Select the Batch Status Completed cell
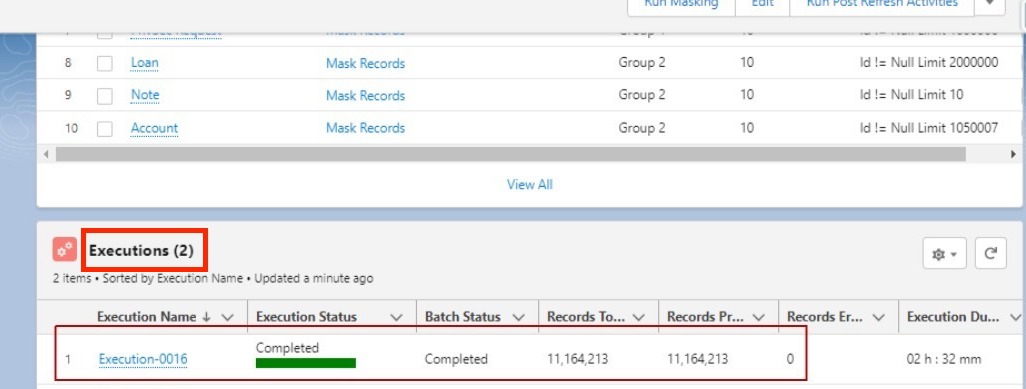The height and width of the screenshot is (389, 1026). pyautogui.click(x=456, y=359)
